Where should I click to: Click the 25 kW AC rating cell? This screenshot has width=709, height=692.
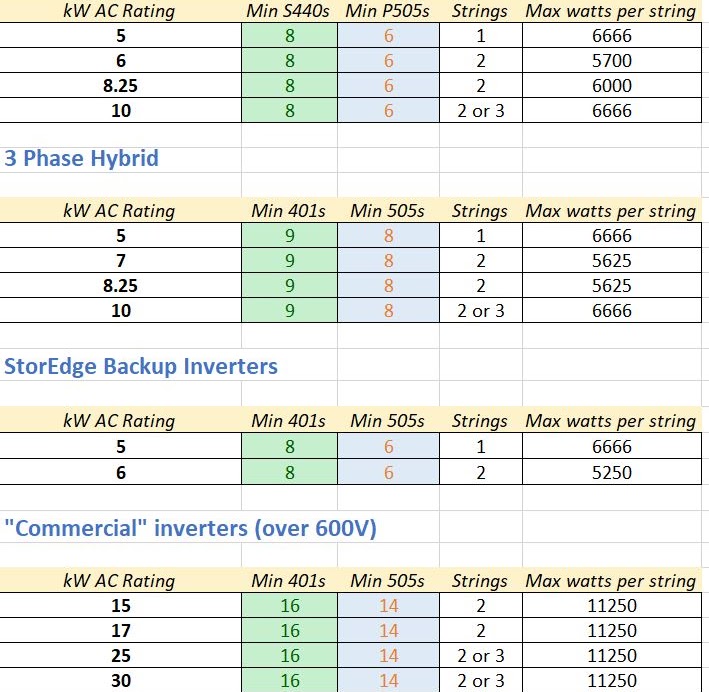120,656
